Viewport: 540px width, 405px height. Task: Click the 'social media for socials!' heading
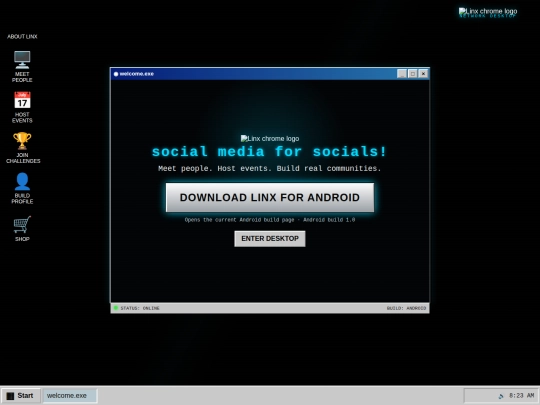[270, 152]
